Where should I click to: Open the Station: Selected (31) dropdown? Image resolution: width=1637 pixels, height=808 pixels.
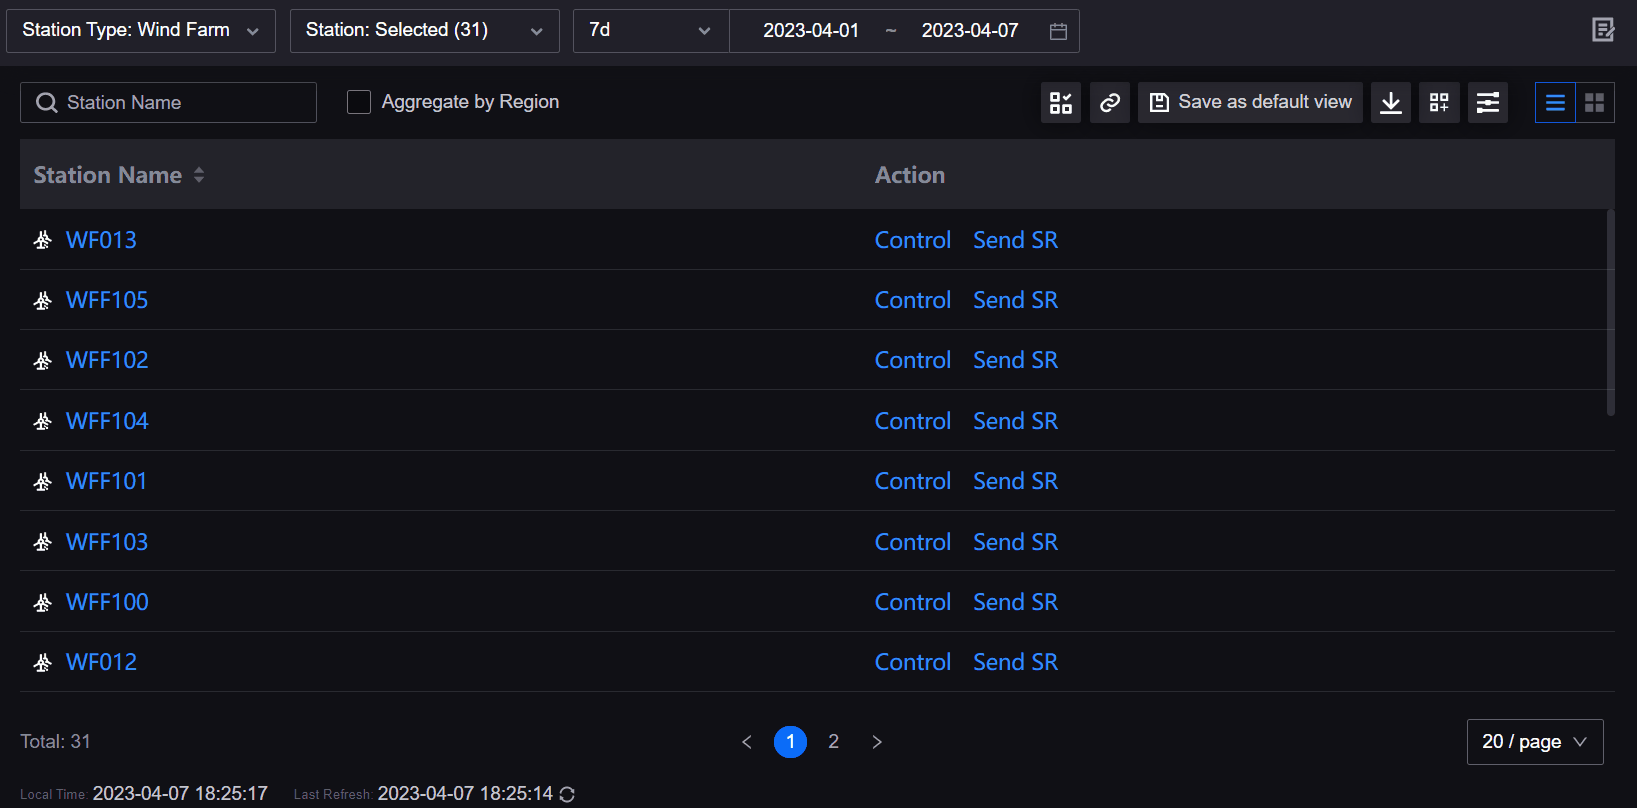(424, 30)
